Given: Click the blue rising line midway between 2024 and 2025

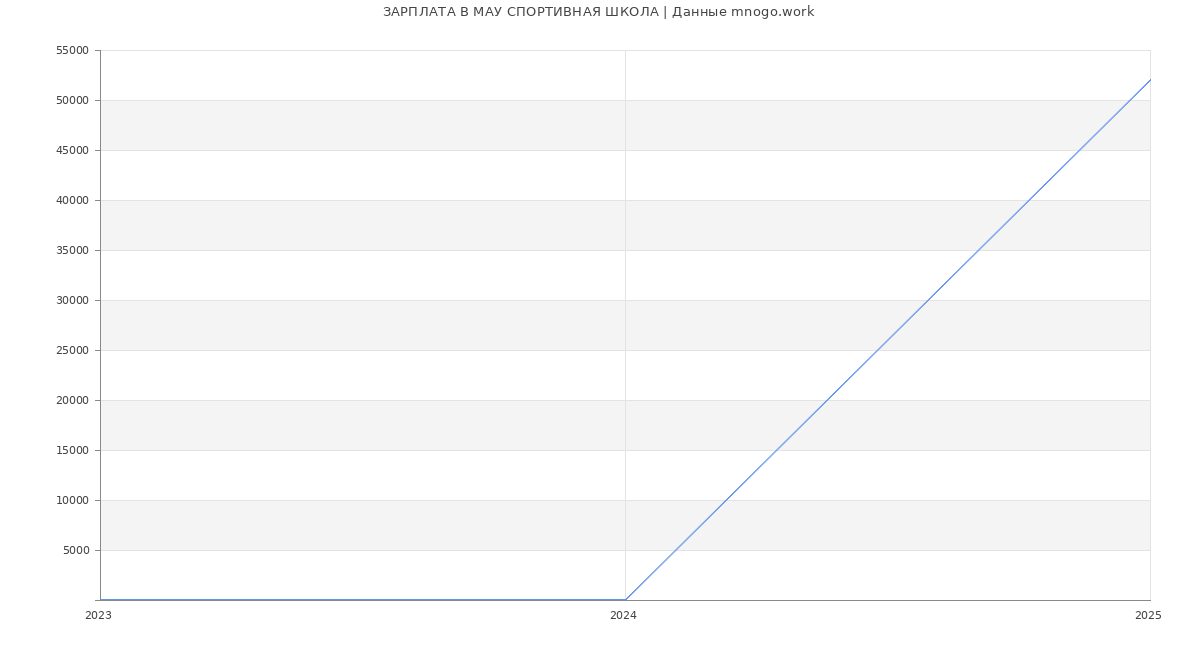Looking at the screenshot, I should pyautogui.click(x=888, y=340).
